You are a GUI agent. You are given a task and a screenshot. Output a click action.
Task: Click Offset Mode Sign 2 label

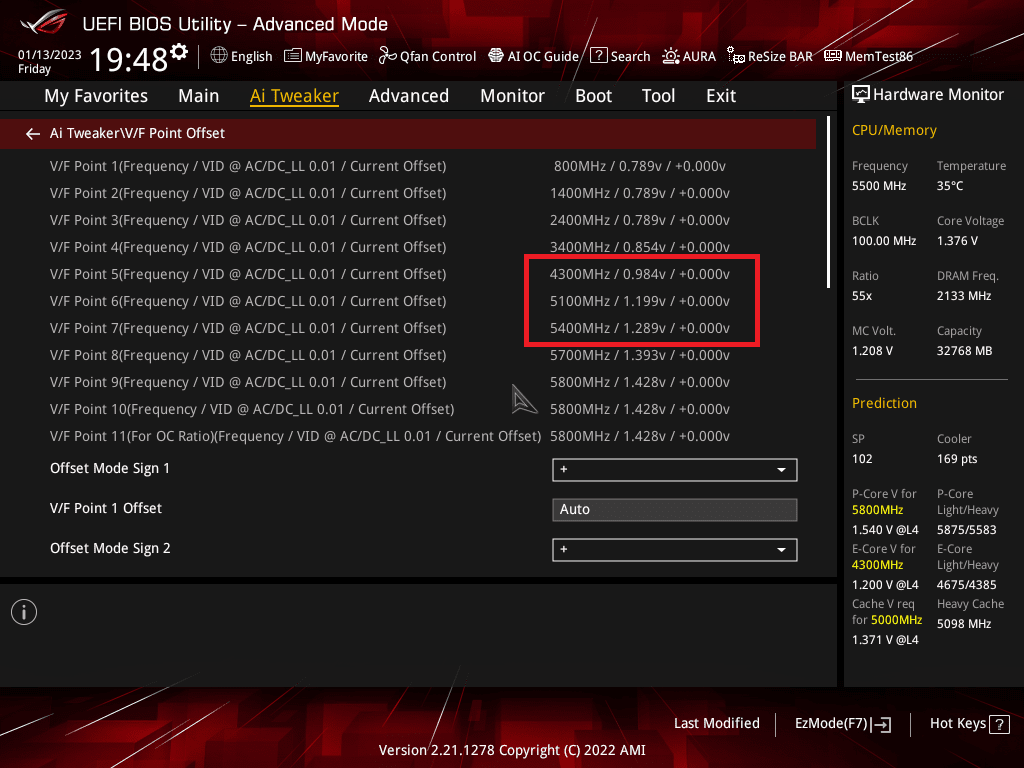click(x=110, y=549)
